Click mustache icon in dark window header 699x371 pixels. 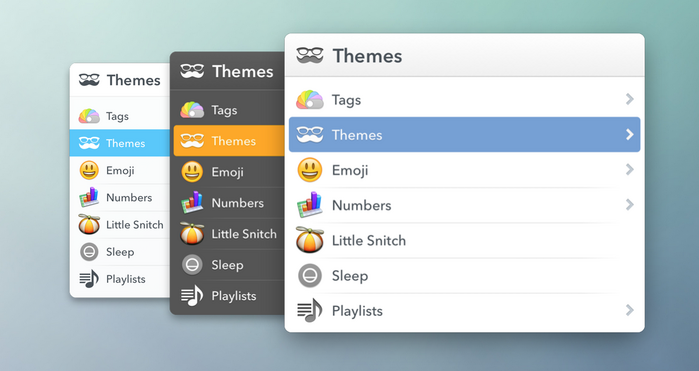pos(192,71)
